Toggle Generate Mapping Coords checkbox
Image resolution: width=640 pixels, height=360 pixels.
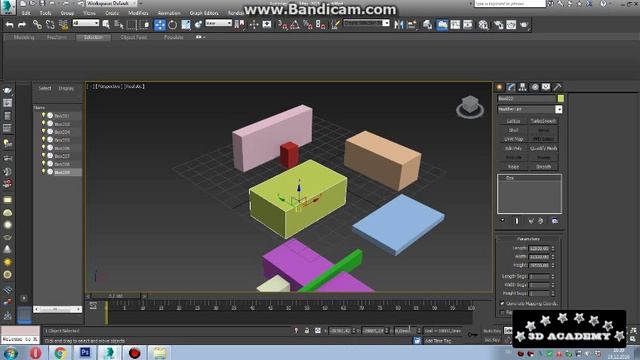pyautogui.click(x=502, y=304)
